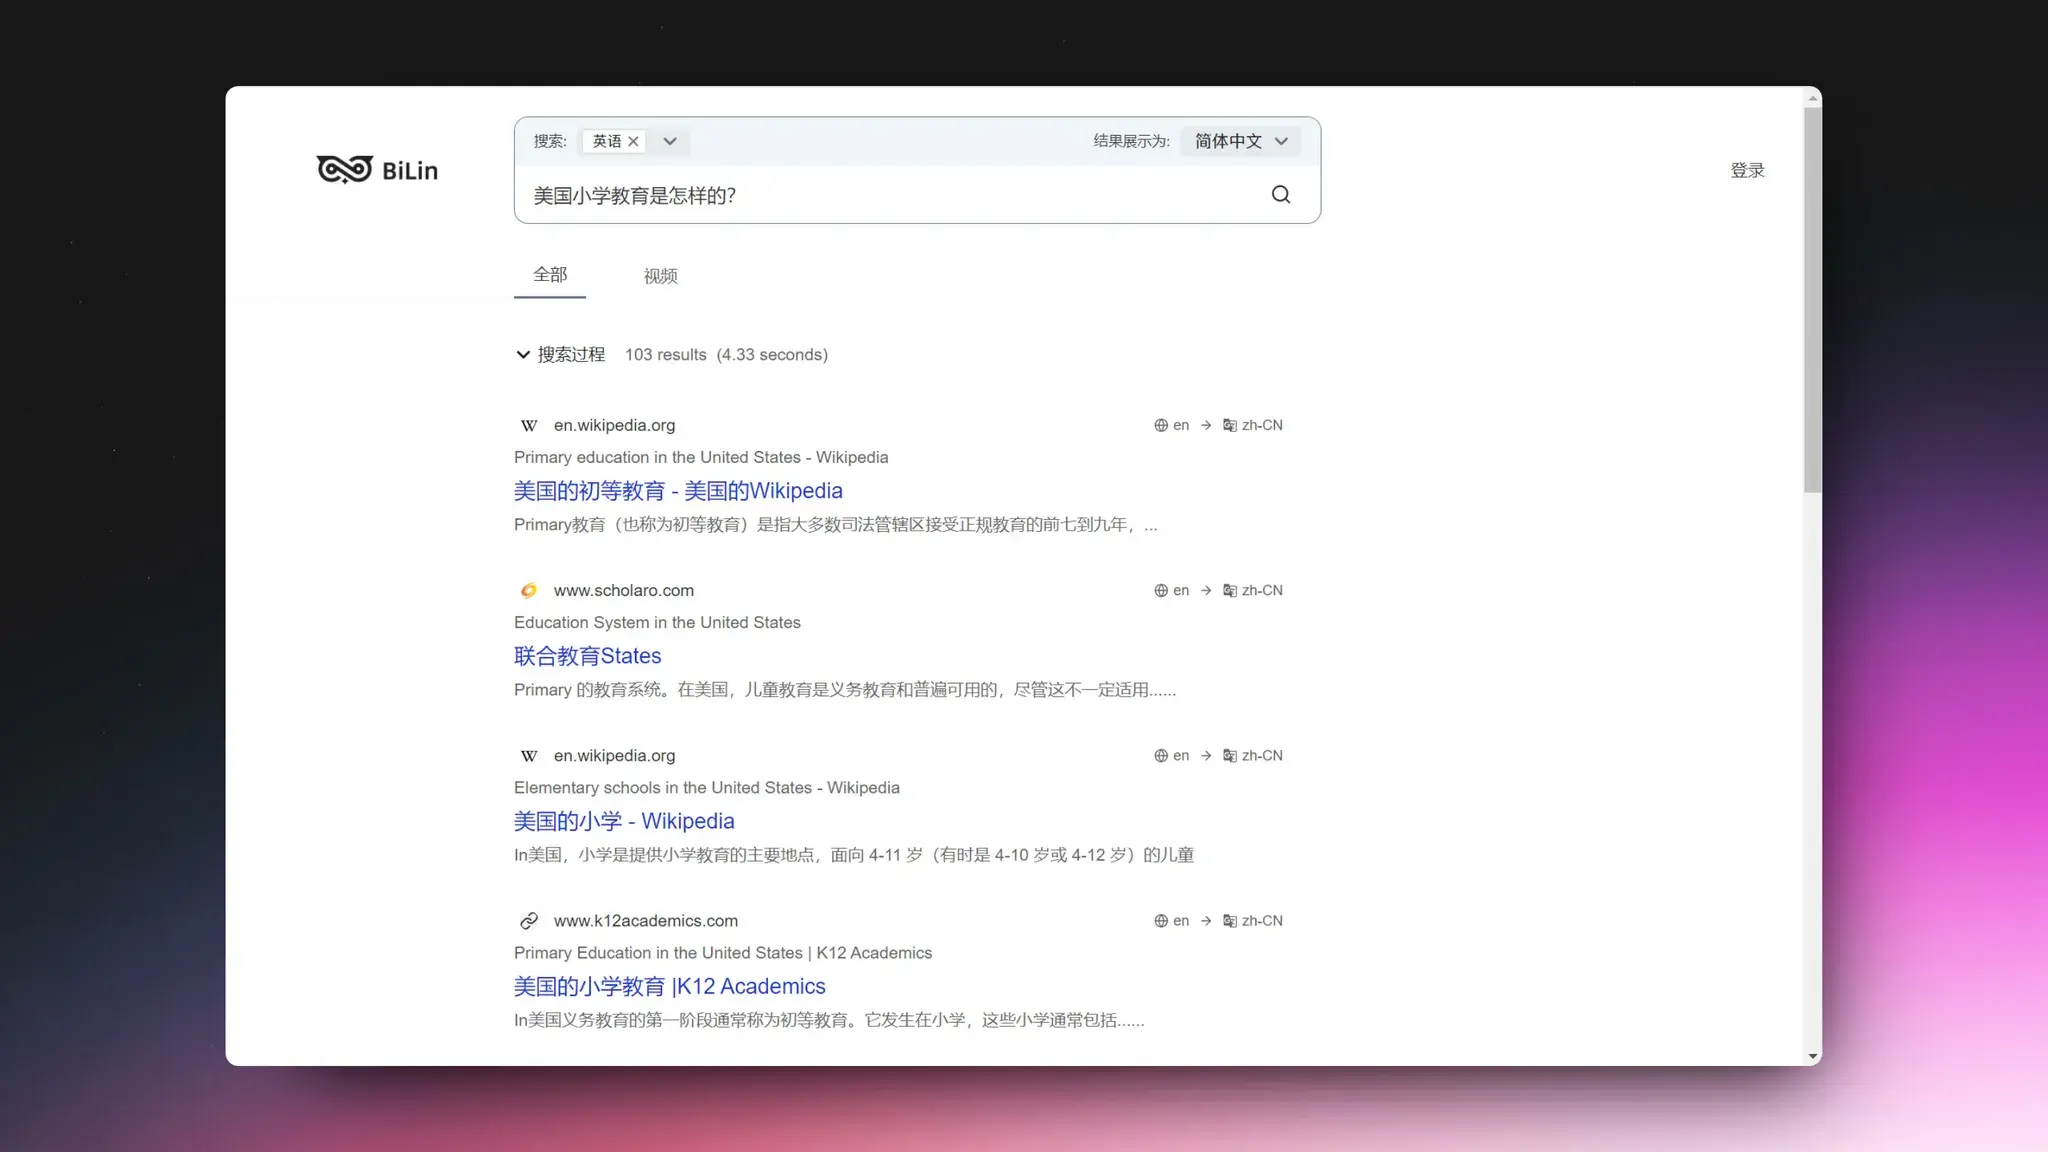Remove the 英语 language tag
The height and width of the screenshot is (1152, 2048).
tap(633, 141)
